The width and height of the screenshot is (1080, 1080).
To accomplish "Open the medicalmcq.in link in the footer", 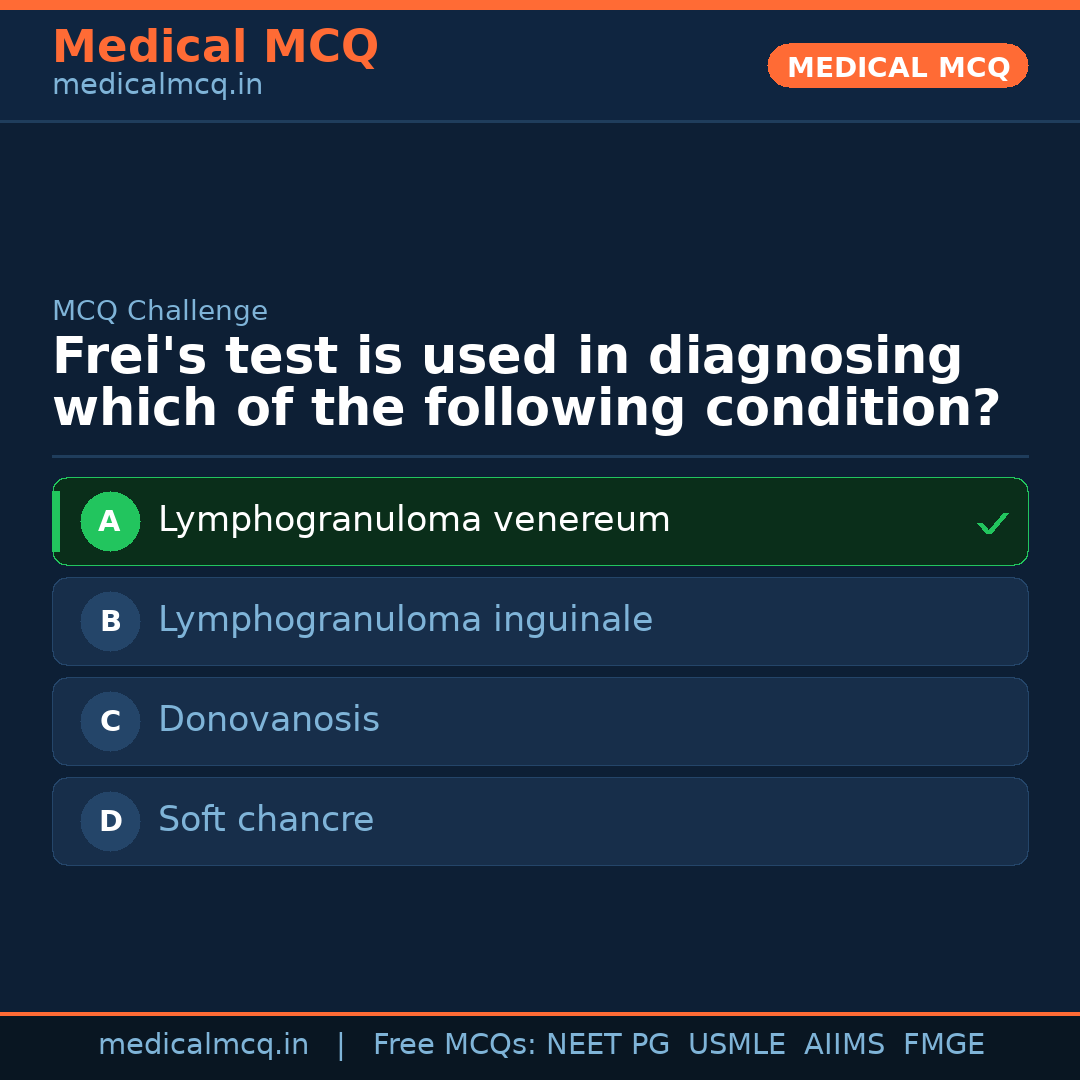I will pyautogui.click(x=203, y=1045).
